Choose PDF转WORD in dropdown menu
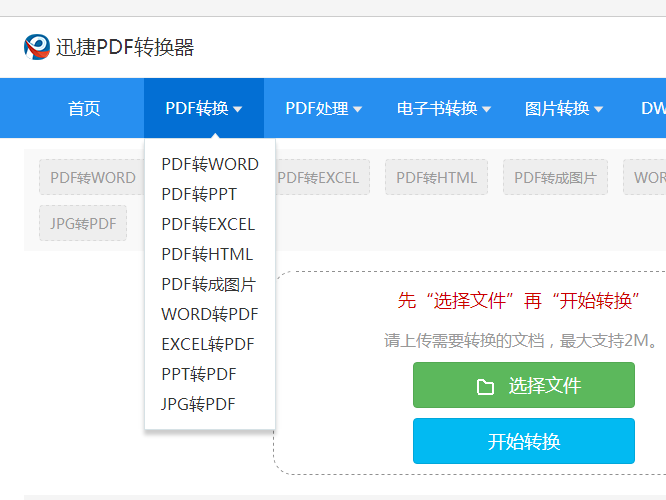Viewport: 666px width, 500px height. (210, 164)
